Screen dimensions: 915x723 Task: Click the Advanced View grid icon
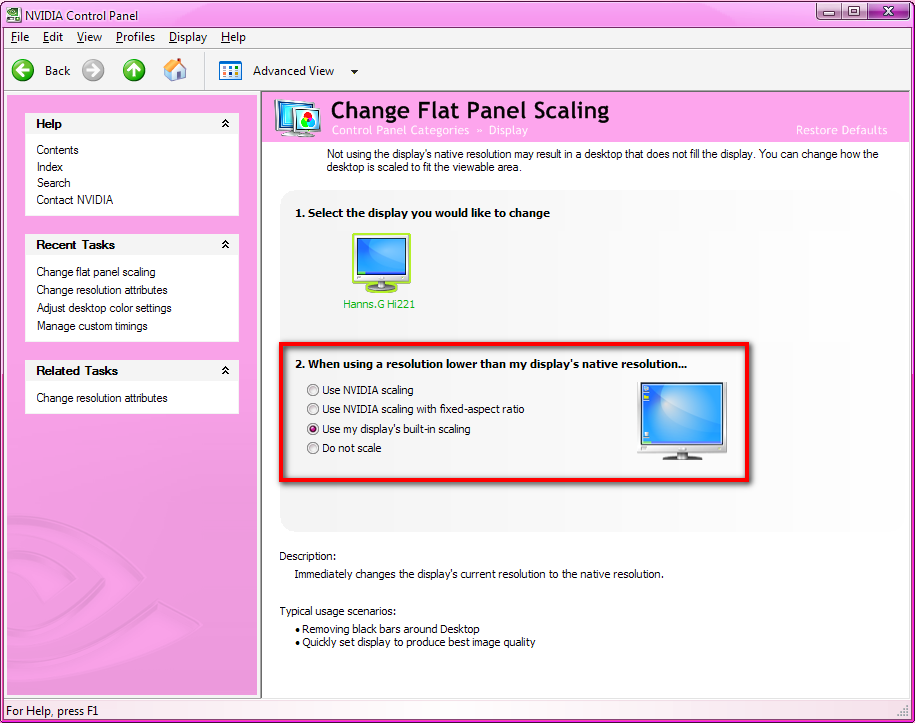click(x=231, y=71)
